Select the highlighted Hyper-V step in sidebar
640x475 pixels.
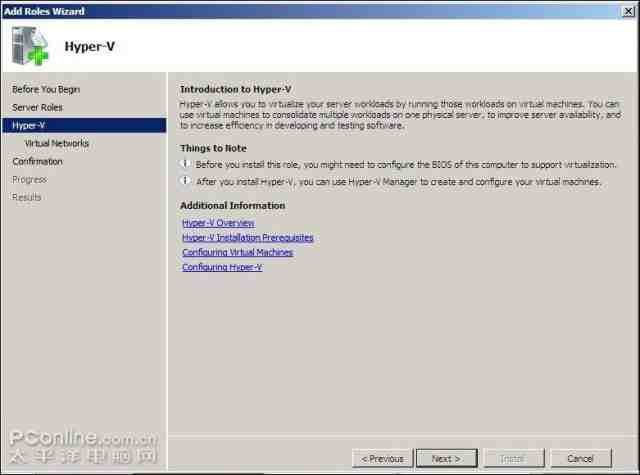click(84, 125)
